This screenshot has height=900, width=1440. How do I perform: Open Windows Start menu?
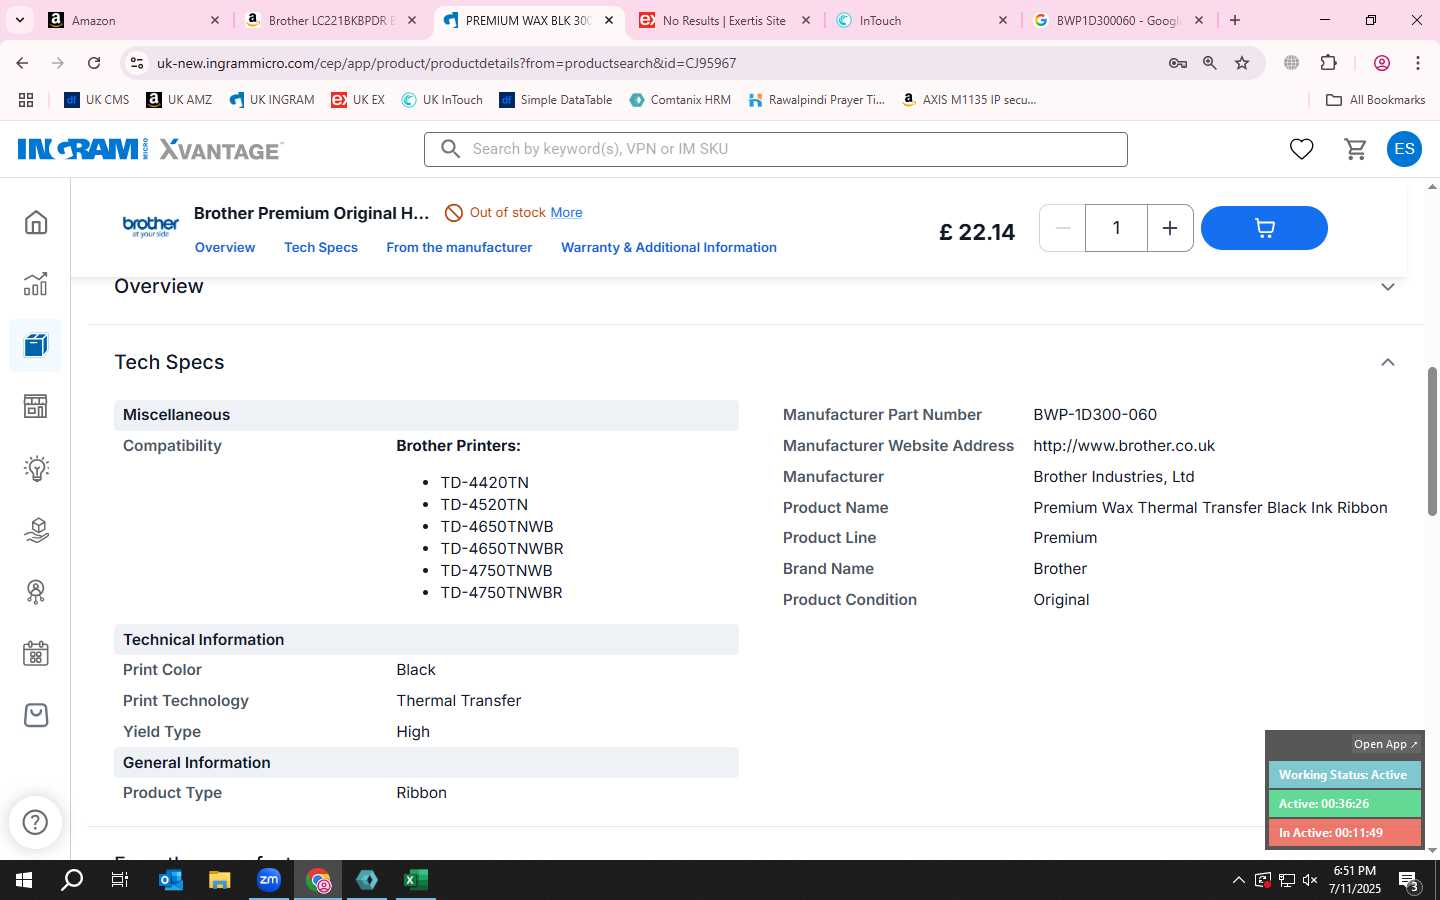coord(24,880)
